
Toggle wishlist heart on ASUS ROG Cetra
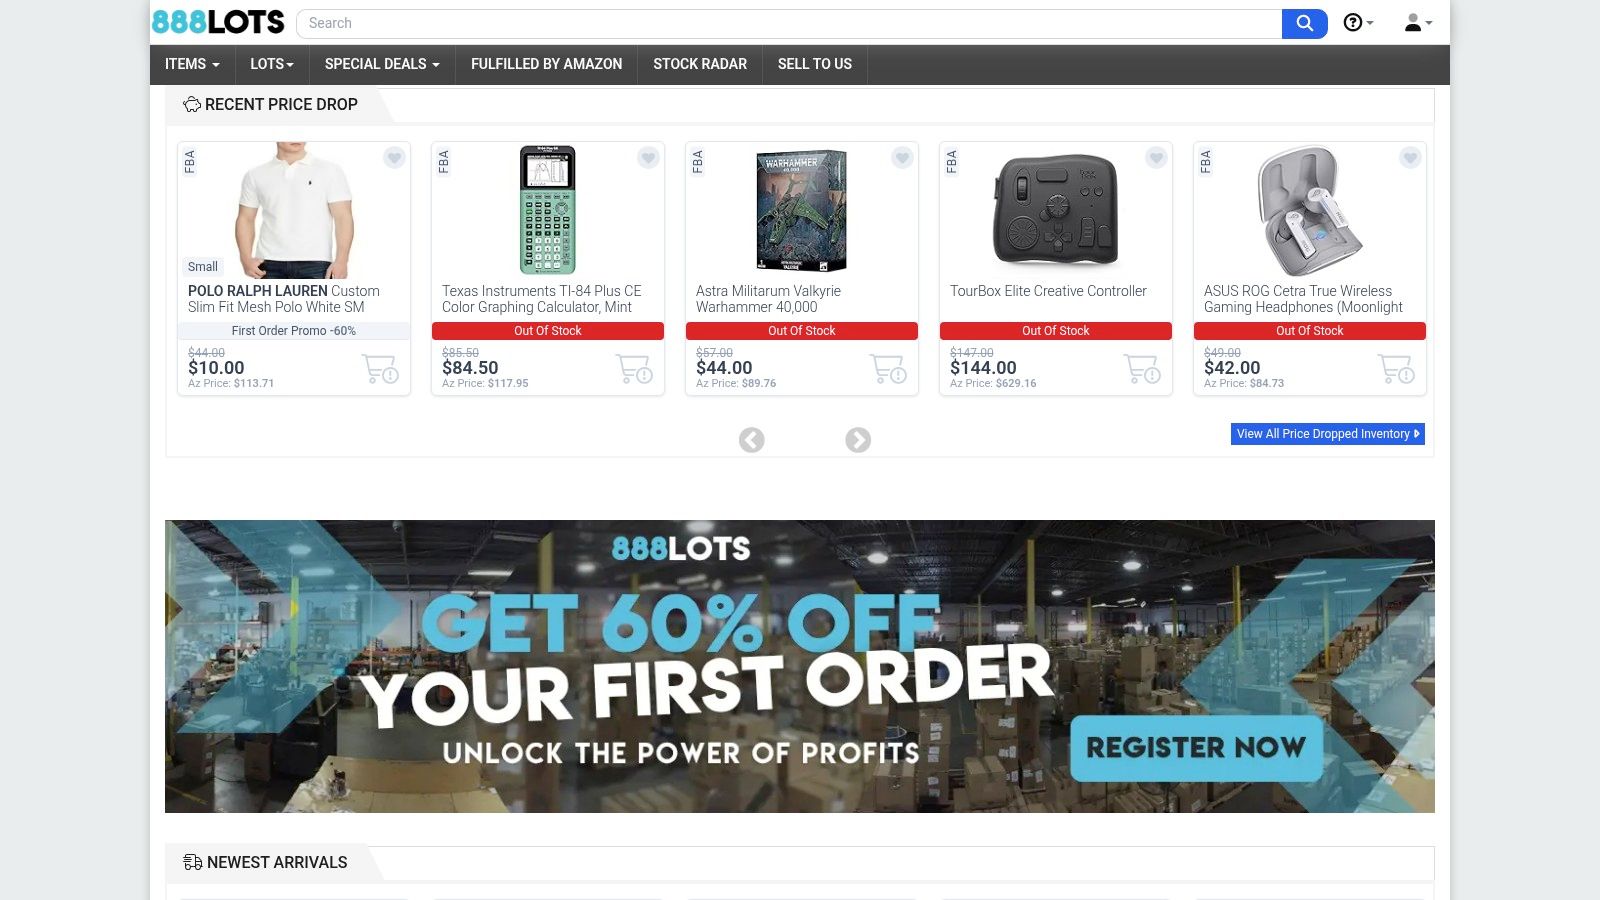point(1411,158)
